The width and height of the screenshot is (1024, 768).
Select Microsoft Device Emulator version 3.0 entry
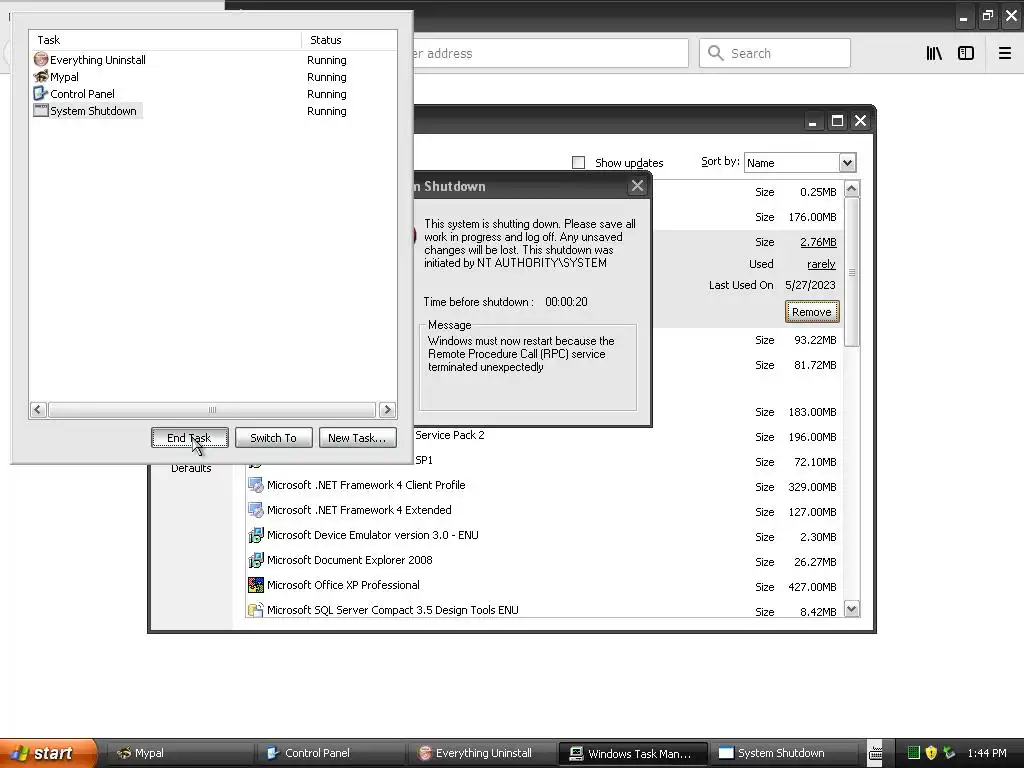point(372,535)
